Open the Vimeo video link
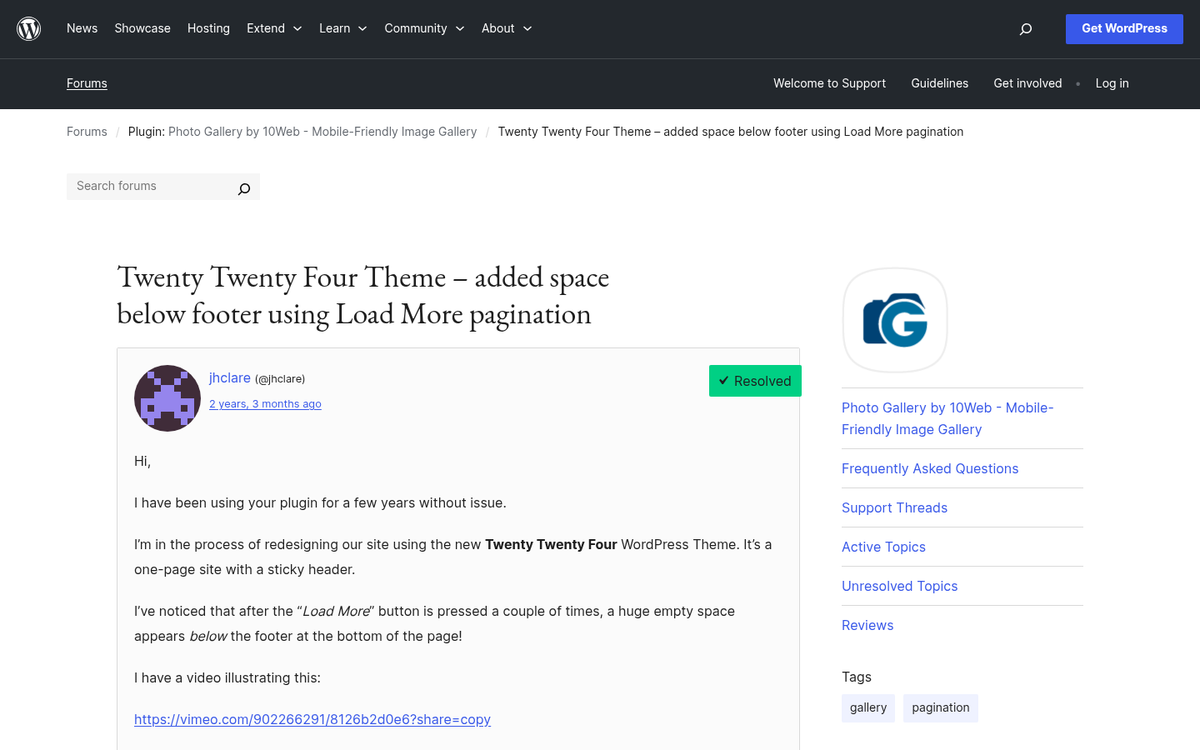1200x750 pixels. pos(312,719)
